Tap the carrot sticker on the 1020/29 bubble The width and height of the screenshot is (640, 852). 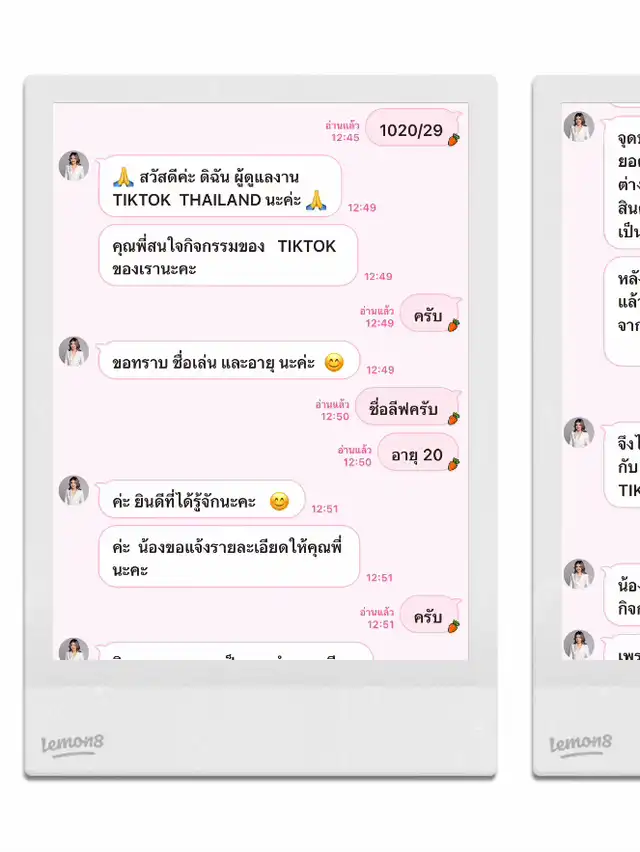(x=454, y=140)
